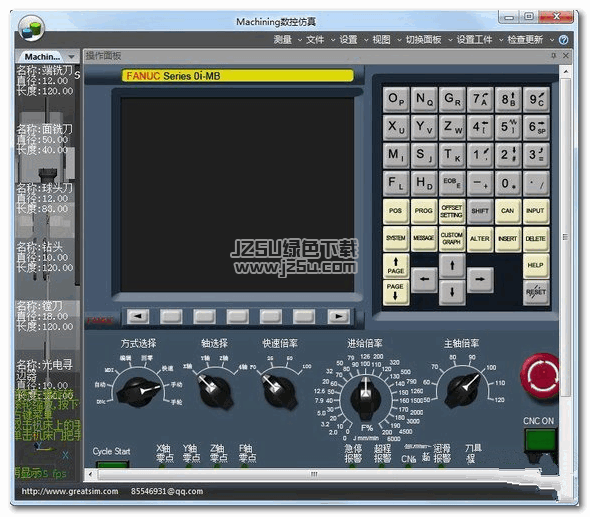Click the application logo orb
Image resolution: width=590 pixels, height=517 pixels.
[x=32, y=28]
